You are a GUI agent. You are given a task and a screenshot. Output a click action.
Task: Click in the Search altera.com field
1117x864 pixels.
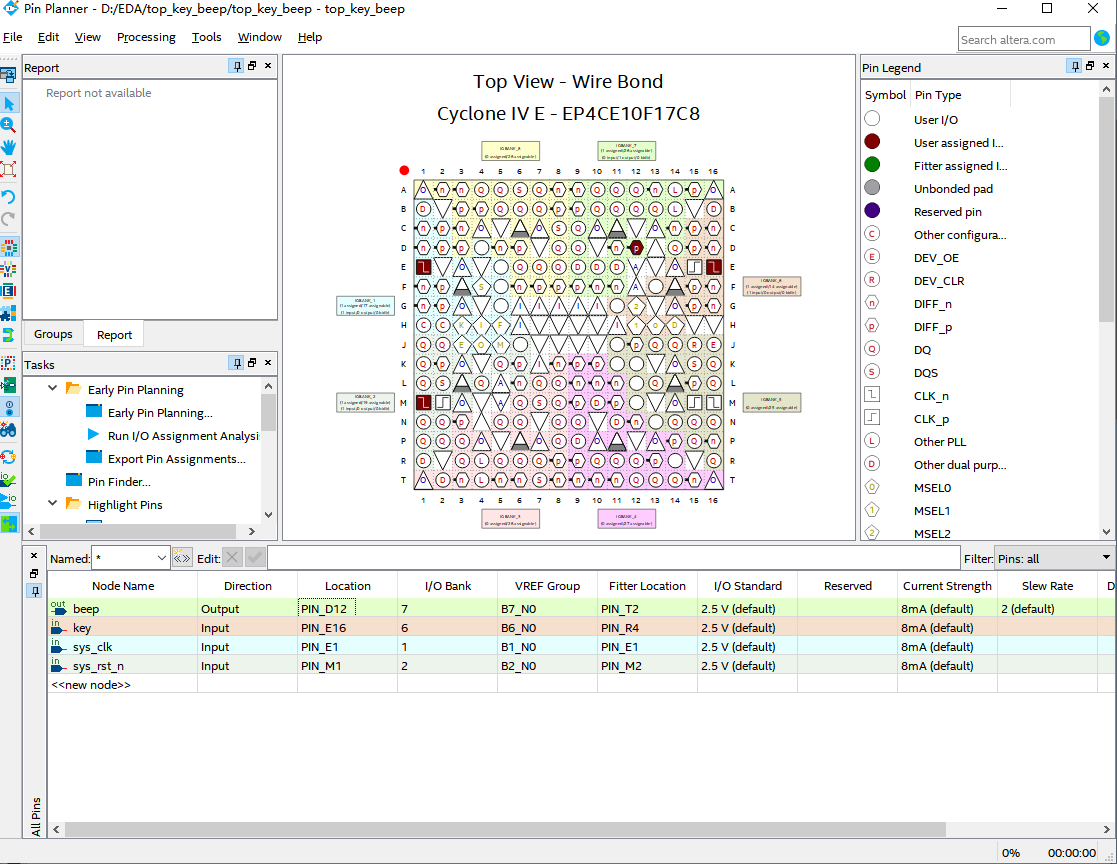[x=1023, y=40]
